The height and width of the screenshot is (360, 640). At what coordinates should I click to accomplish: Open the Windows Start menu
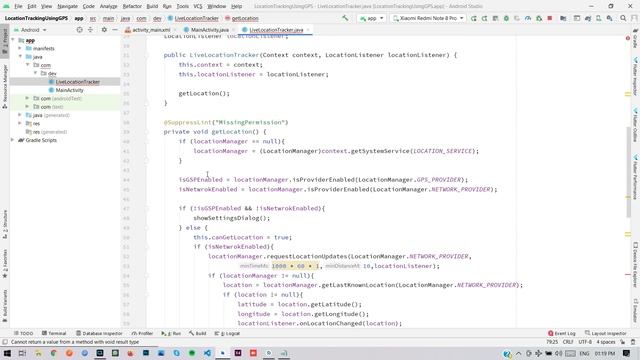click(x=7, y=353)
